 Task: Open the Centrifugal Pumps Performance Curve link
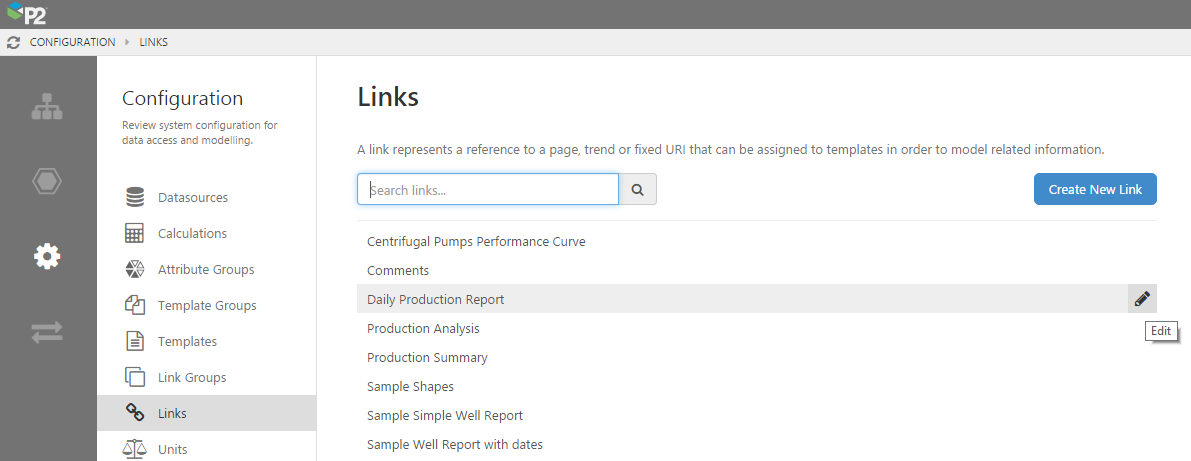point(476,242)
